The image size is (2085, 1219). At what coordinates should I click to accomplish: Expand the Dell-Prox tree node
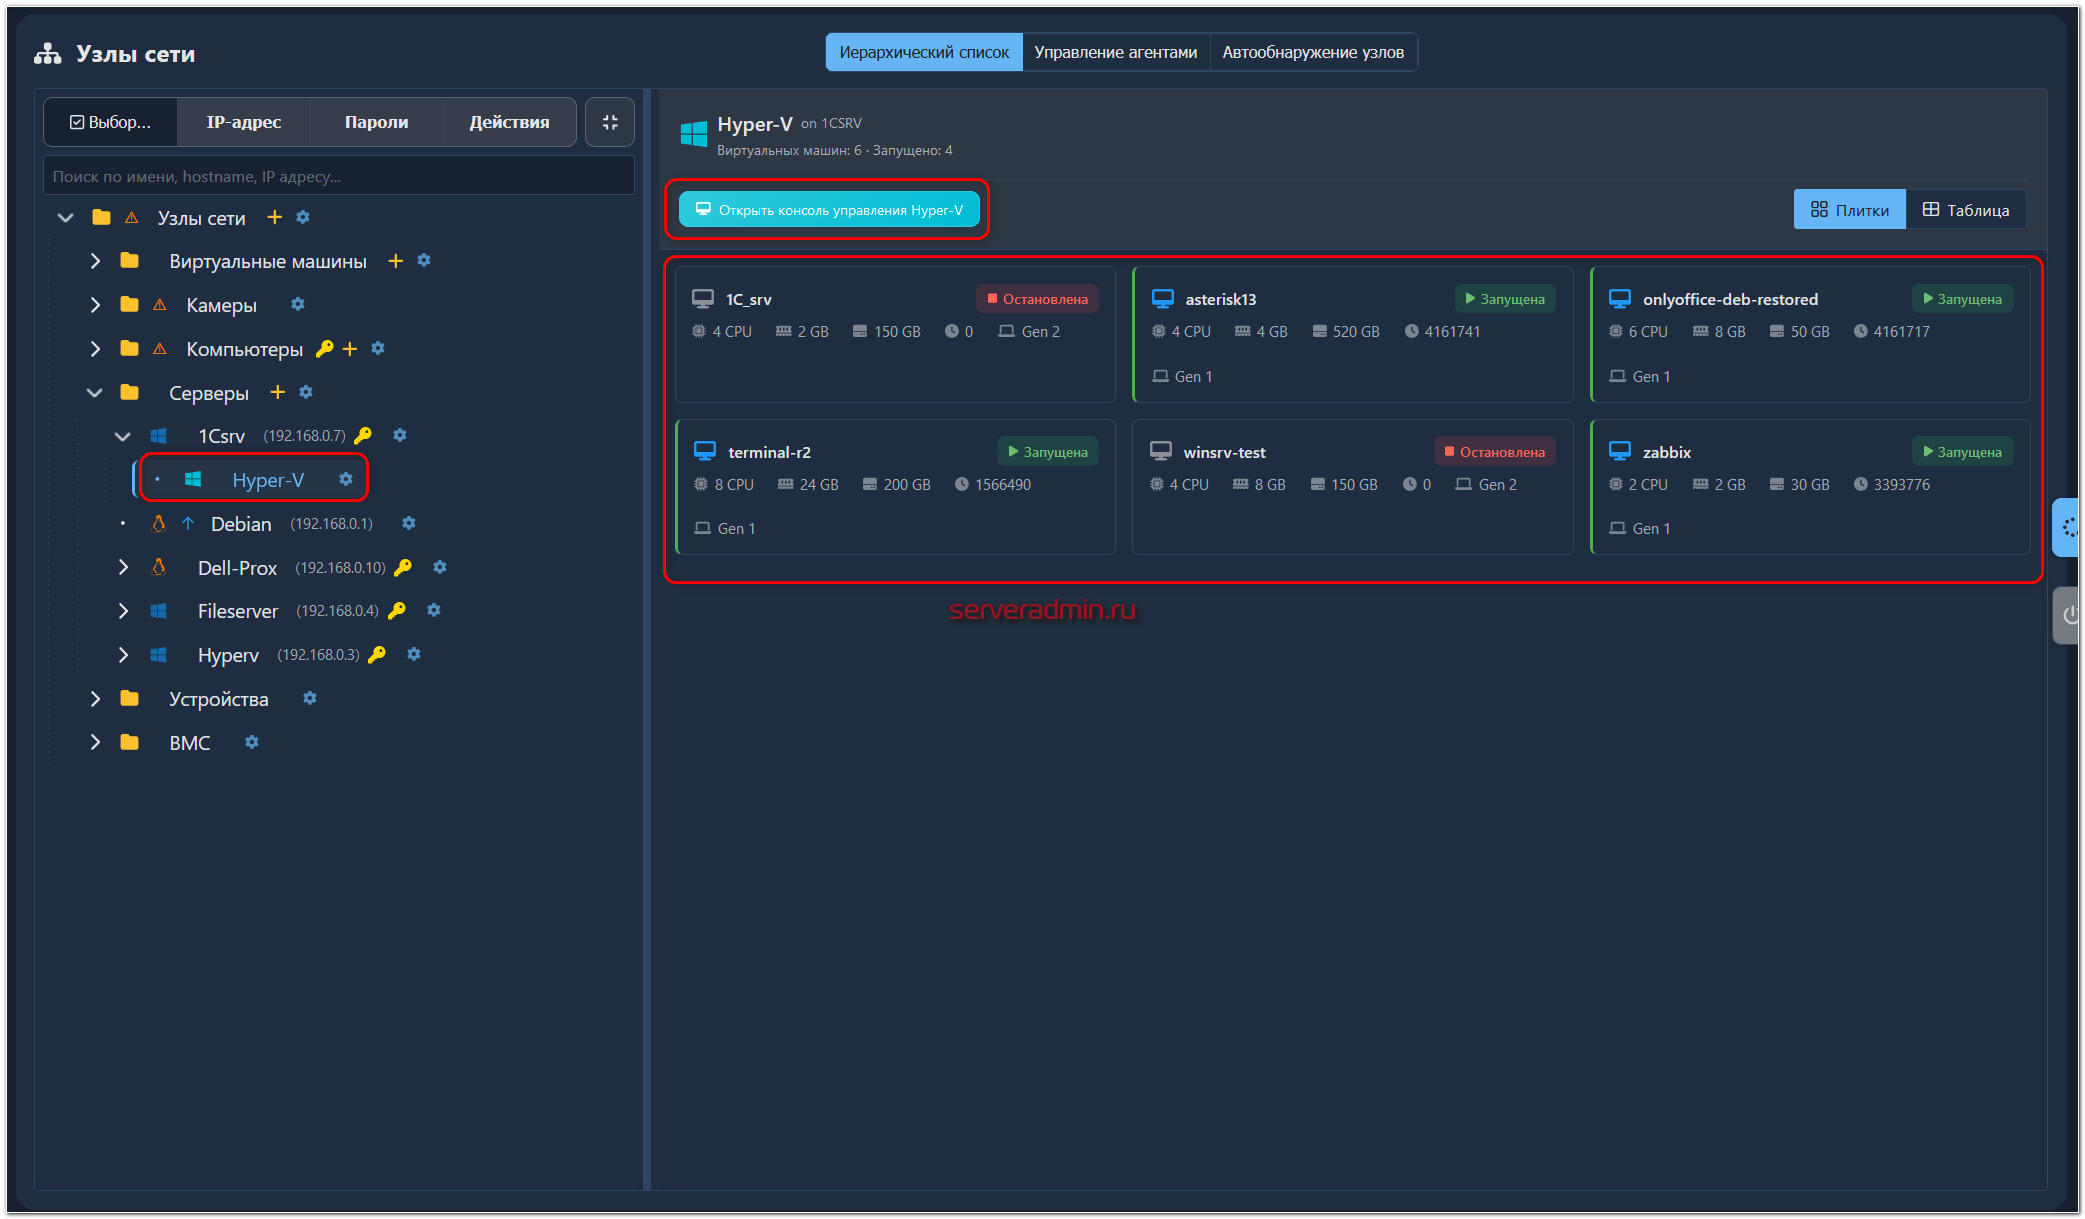(x=123, y=567)
